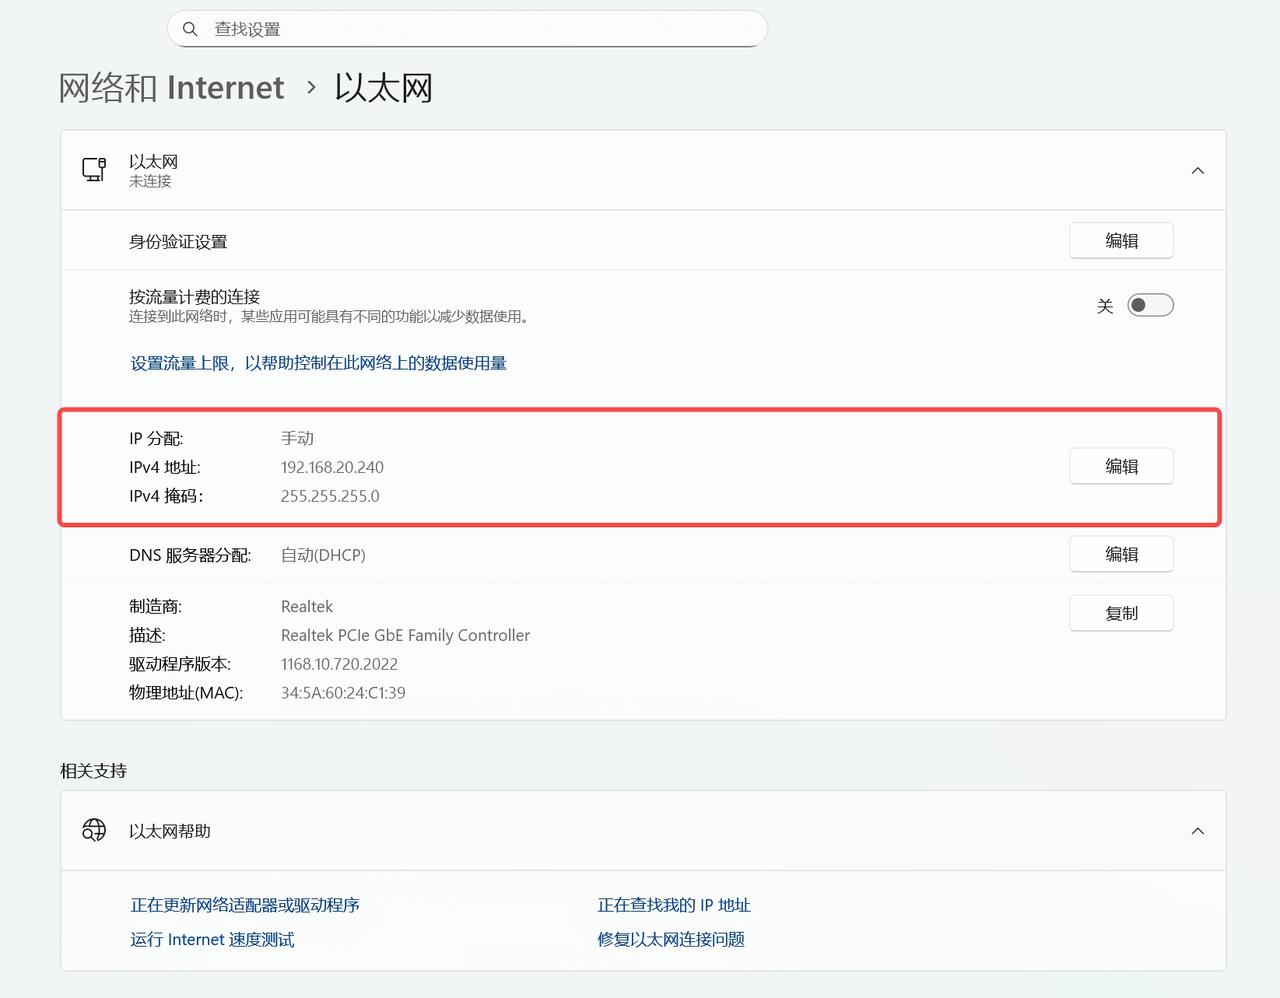The image size is (1280, 998).
Task: Toggle the metered connection switch
Action: click(x=1150, y=305)
